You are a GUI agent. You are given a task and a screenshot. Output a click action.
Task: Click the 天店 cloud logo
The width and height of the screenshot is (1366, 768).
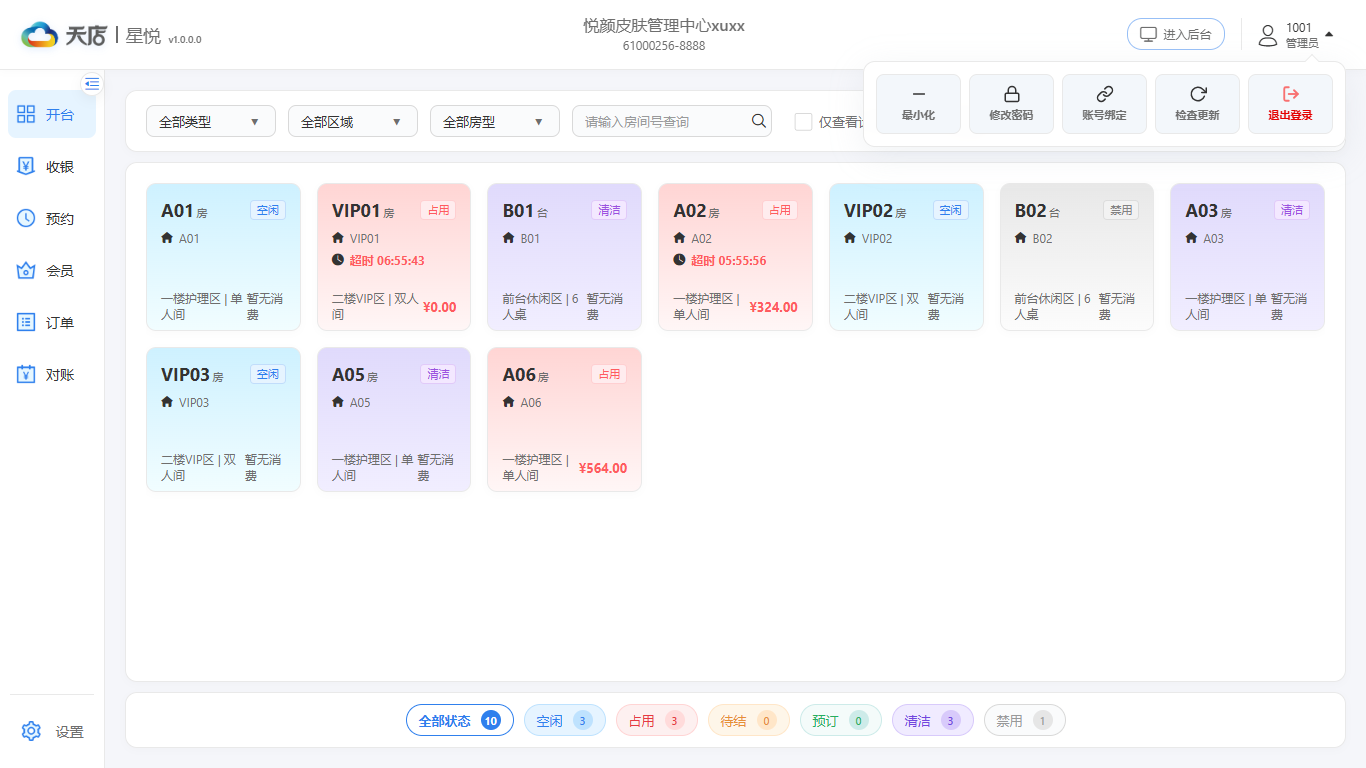40,35
